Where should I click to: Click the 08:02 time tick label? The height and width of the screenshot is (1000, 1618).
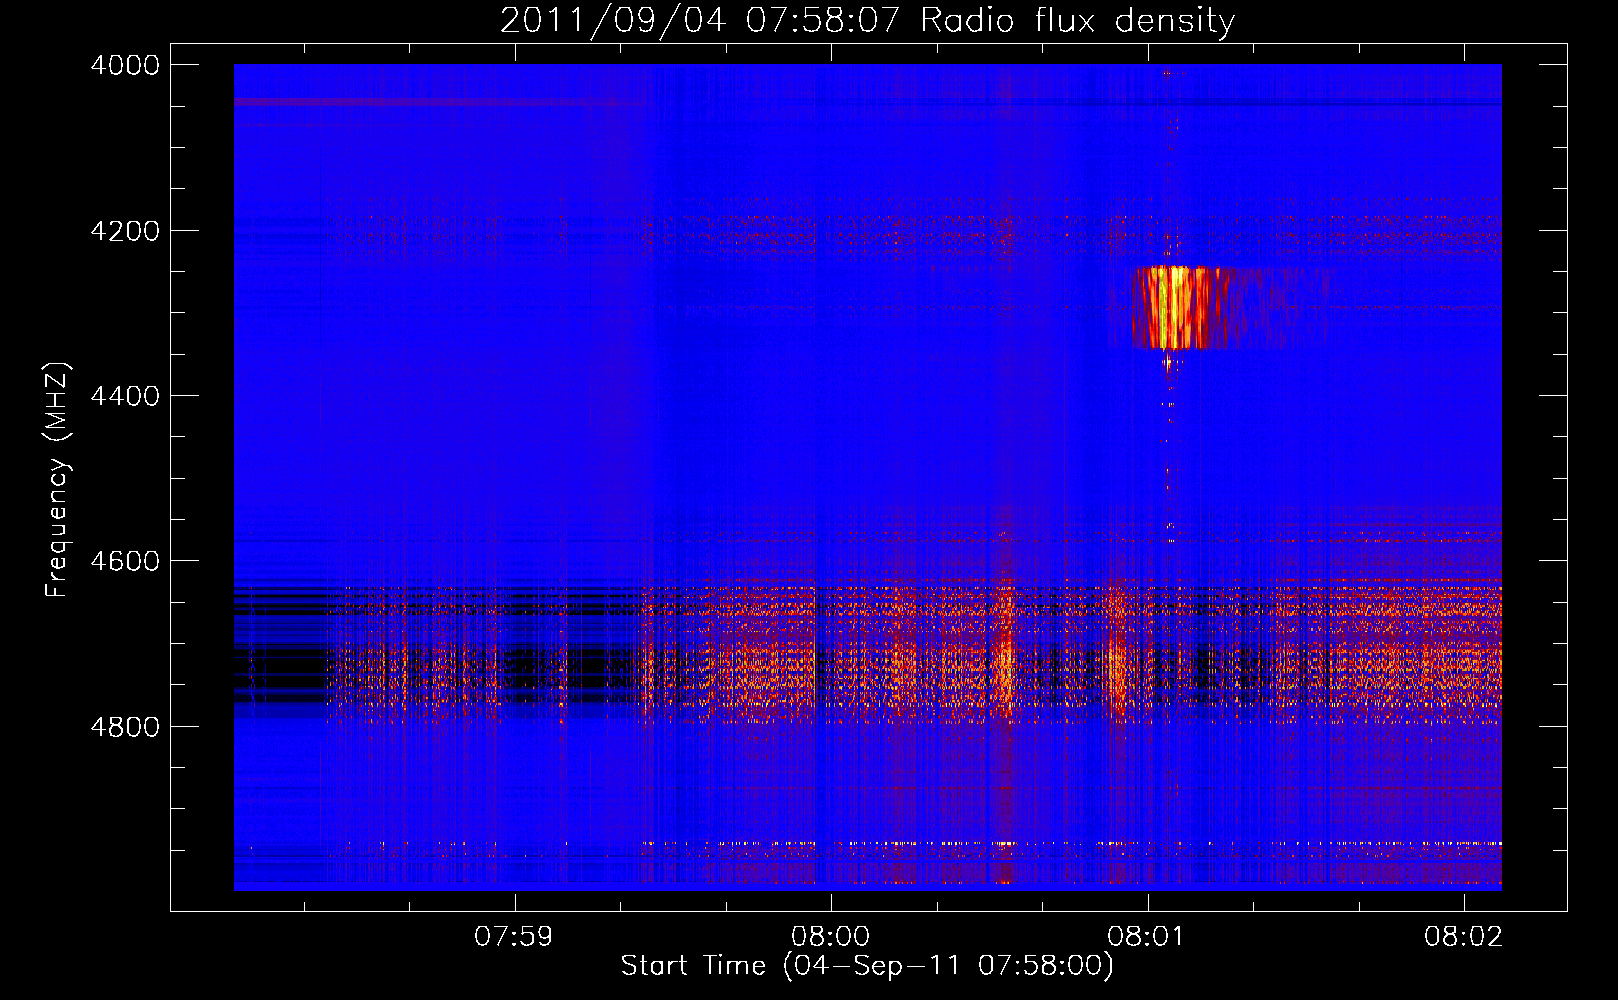1464,937
